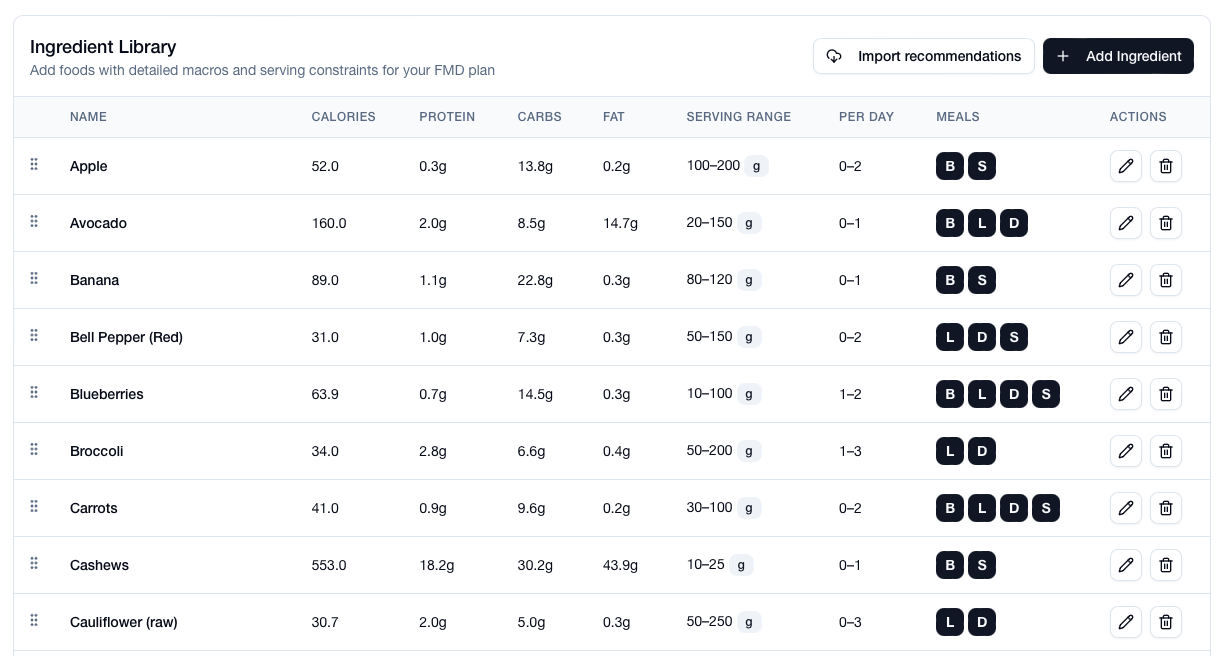Toggle the Lunch badge for Avocado

tap(982, 223)
